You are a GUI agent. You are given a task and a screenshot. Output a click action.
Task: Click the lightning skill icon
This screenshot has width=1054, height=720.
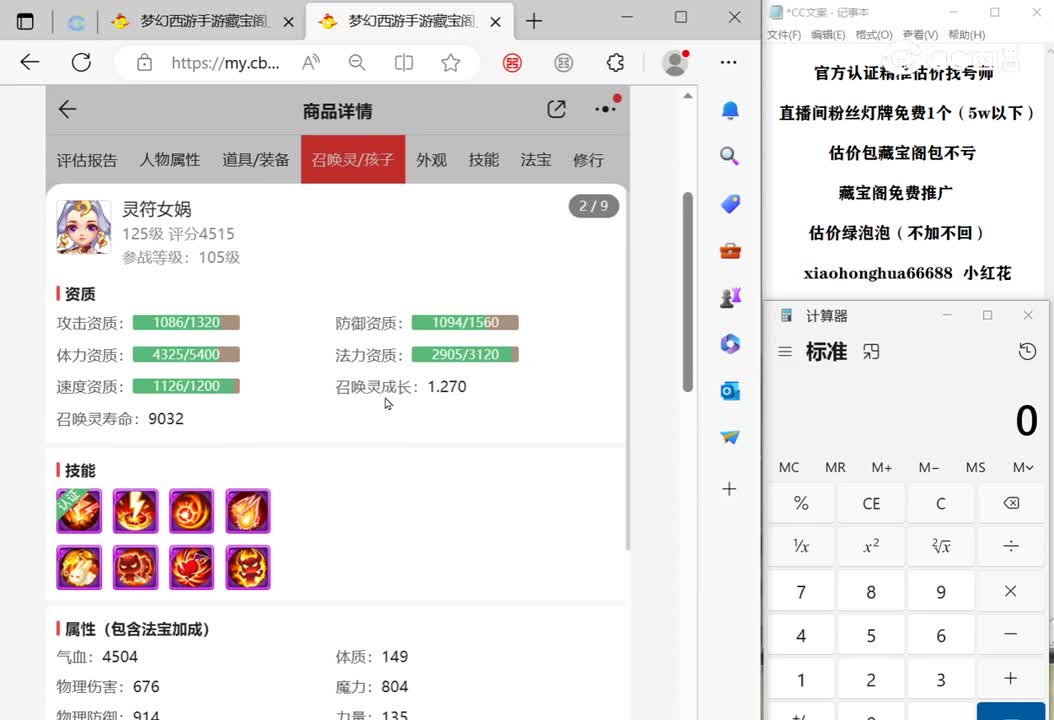[135, 511]
